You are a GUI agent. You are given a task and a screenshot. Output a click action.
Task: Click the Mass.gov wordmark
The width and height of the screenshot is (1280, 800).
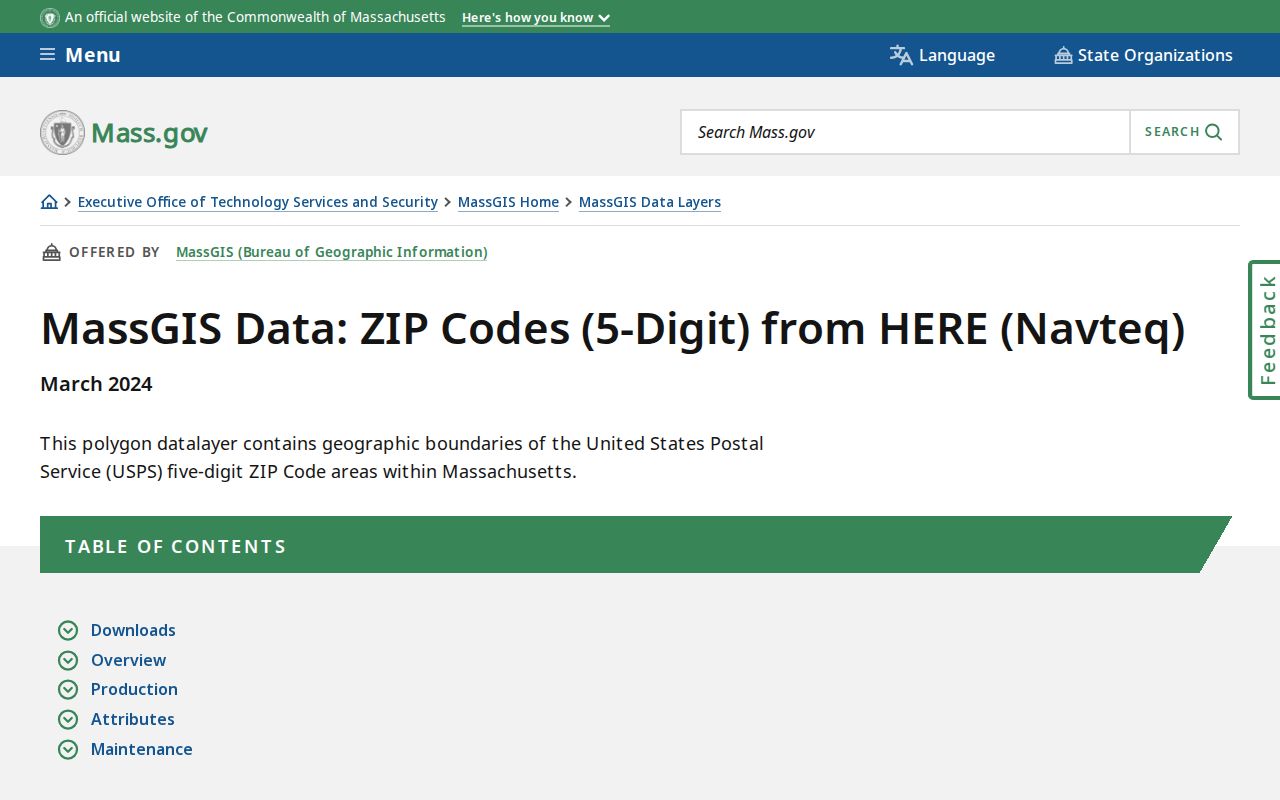tap(149, 133)
